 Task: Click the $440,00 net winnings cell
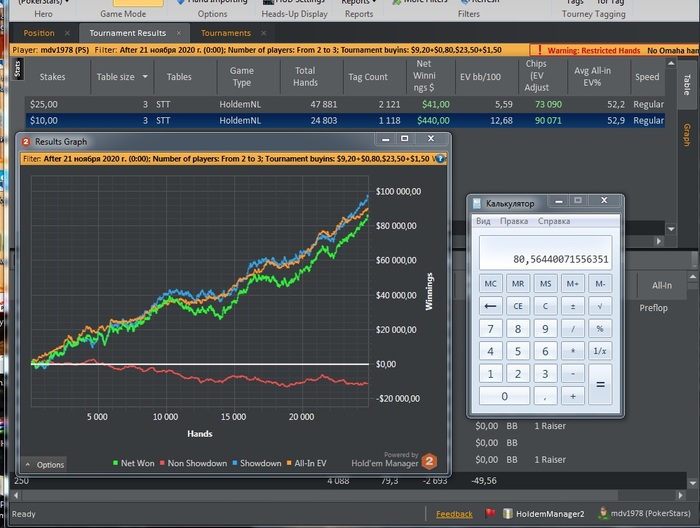coord(433,121)
